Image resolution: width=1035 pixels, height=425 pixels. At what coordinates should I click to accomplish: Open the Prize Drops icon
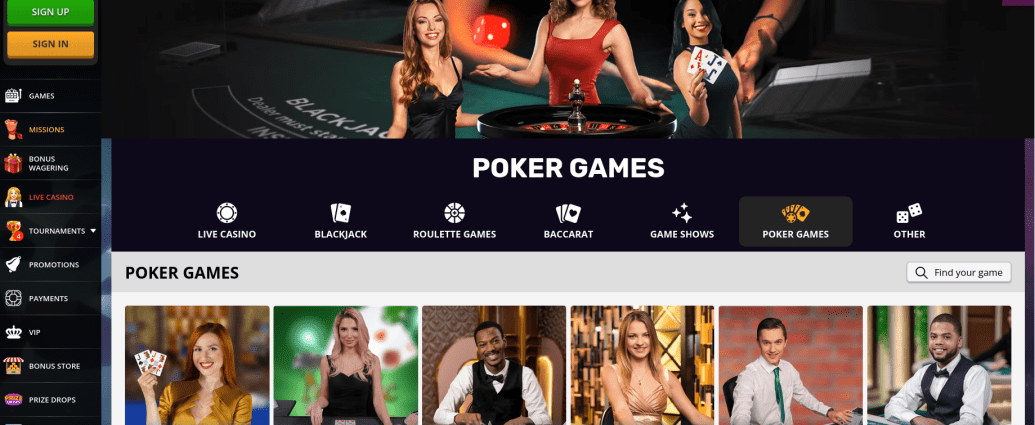(x=13, y=399)
